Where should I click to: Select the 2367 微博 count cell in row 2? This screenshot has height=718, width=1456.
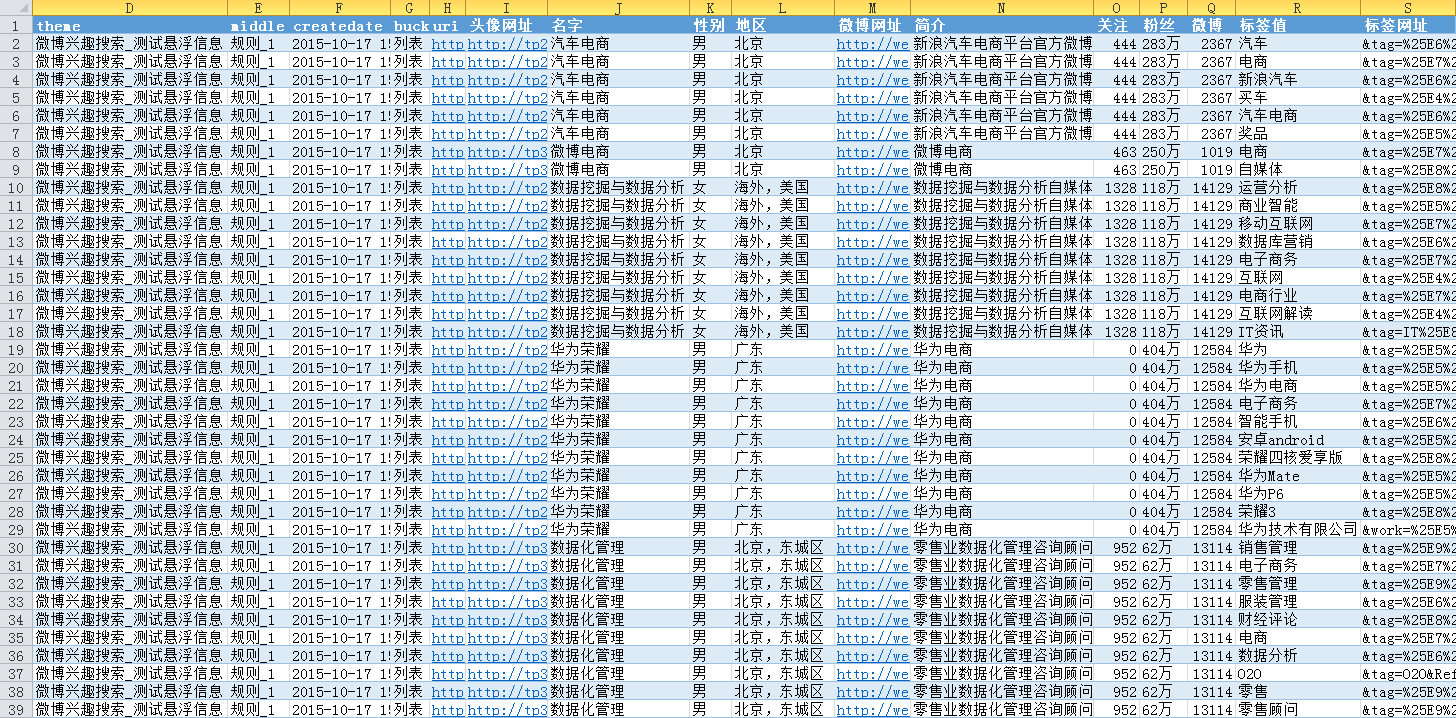coord(1212,44)
